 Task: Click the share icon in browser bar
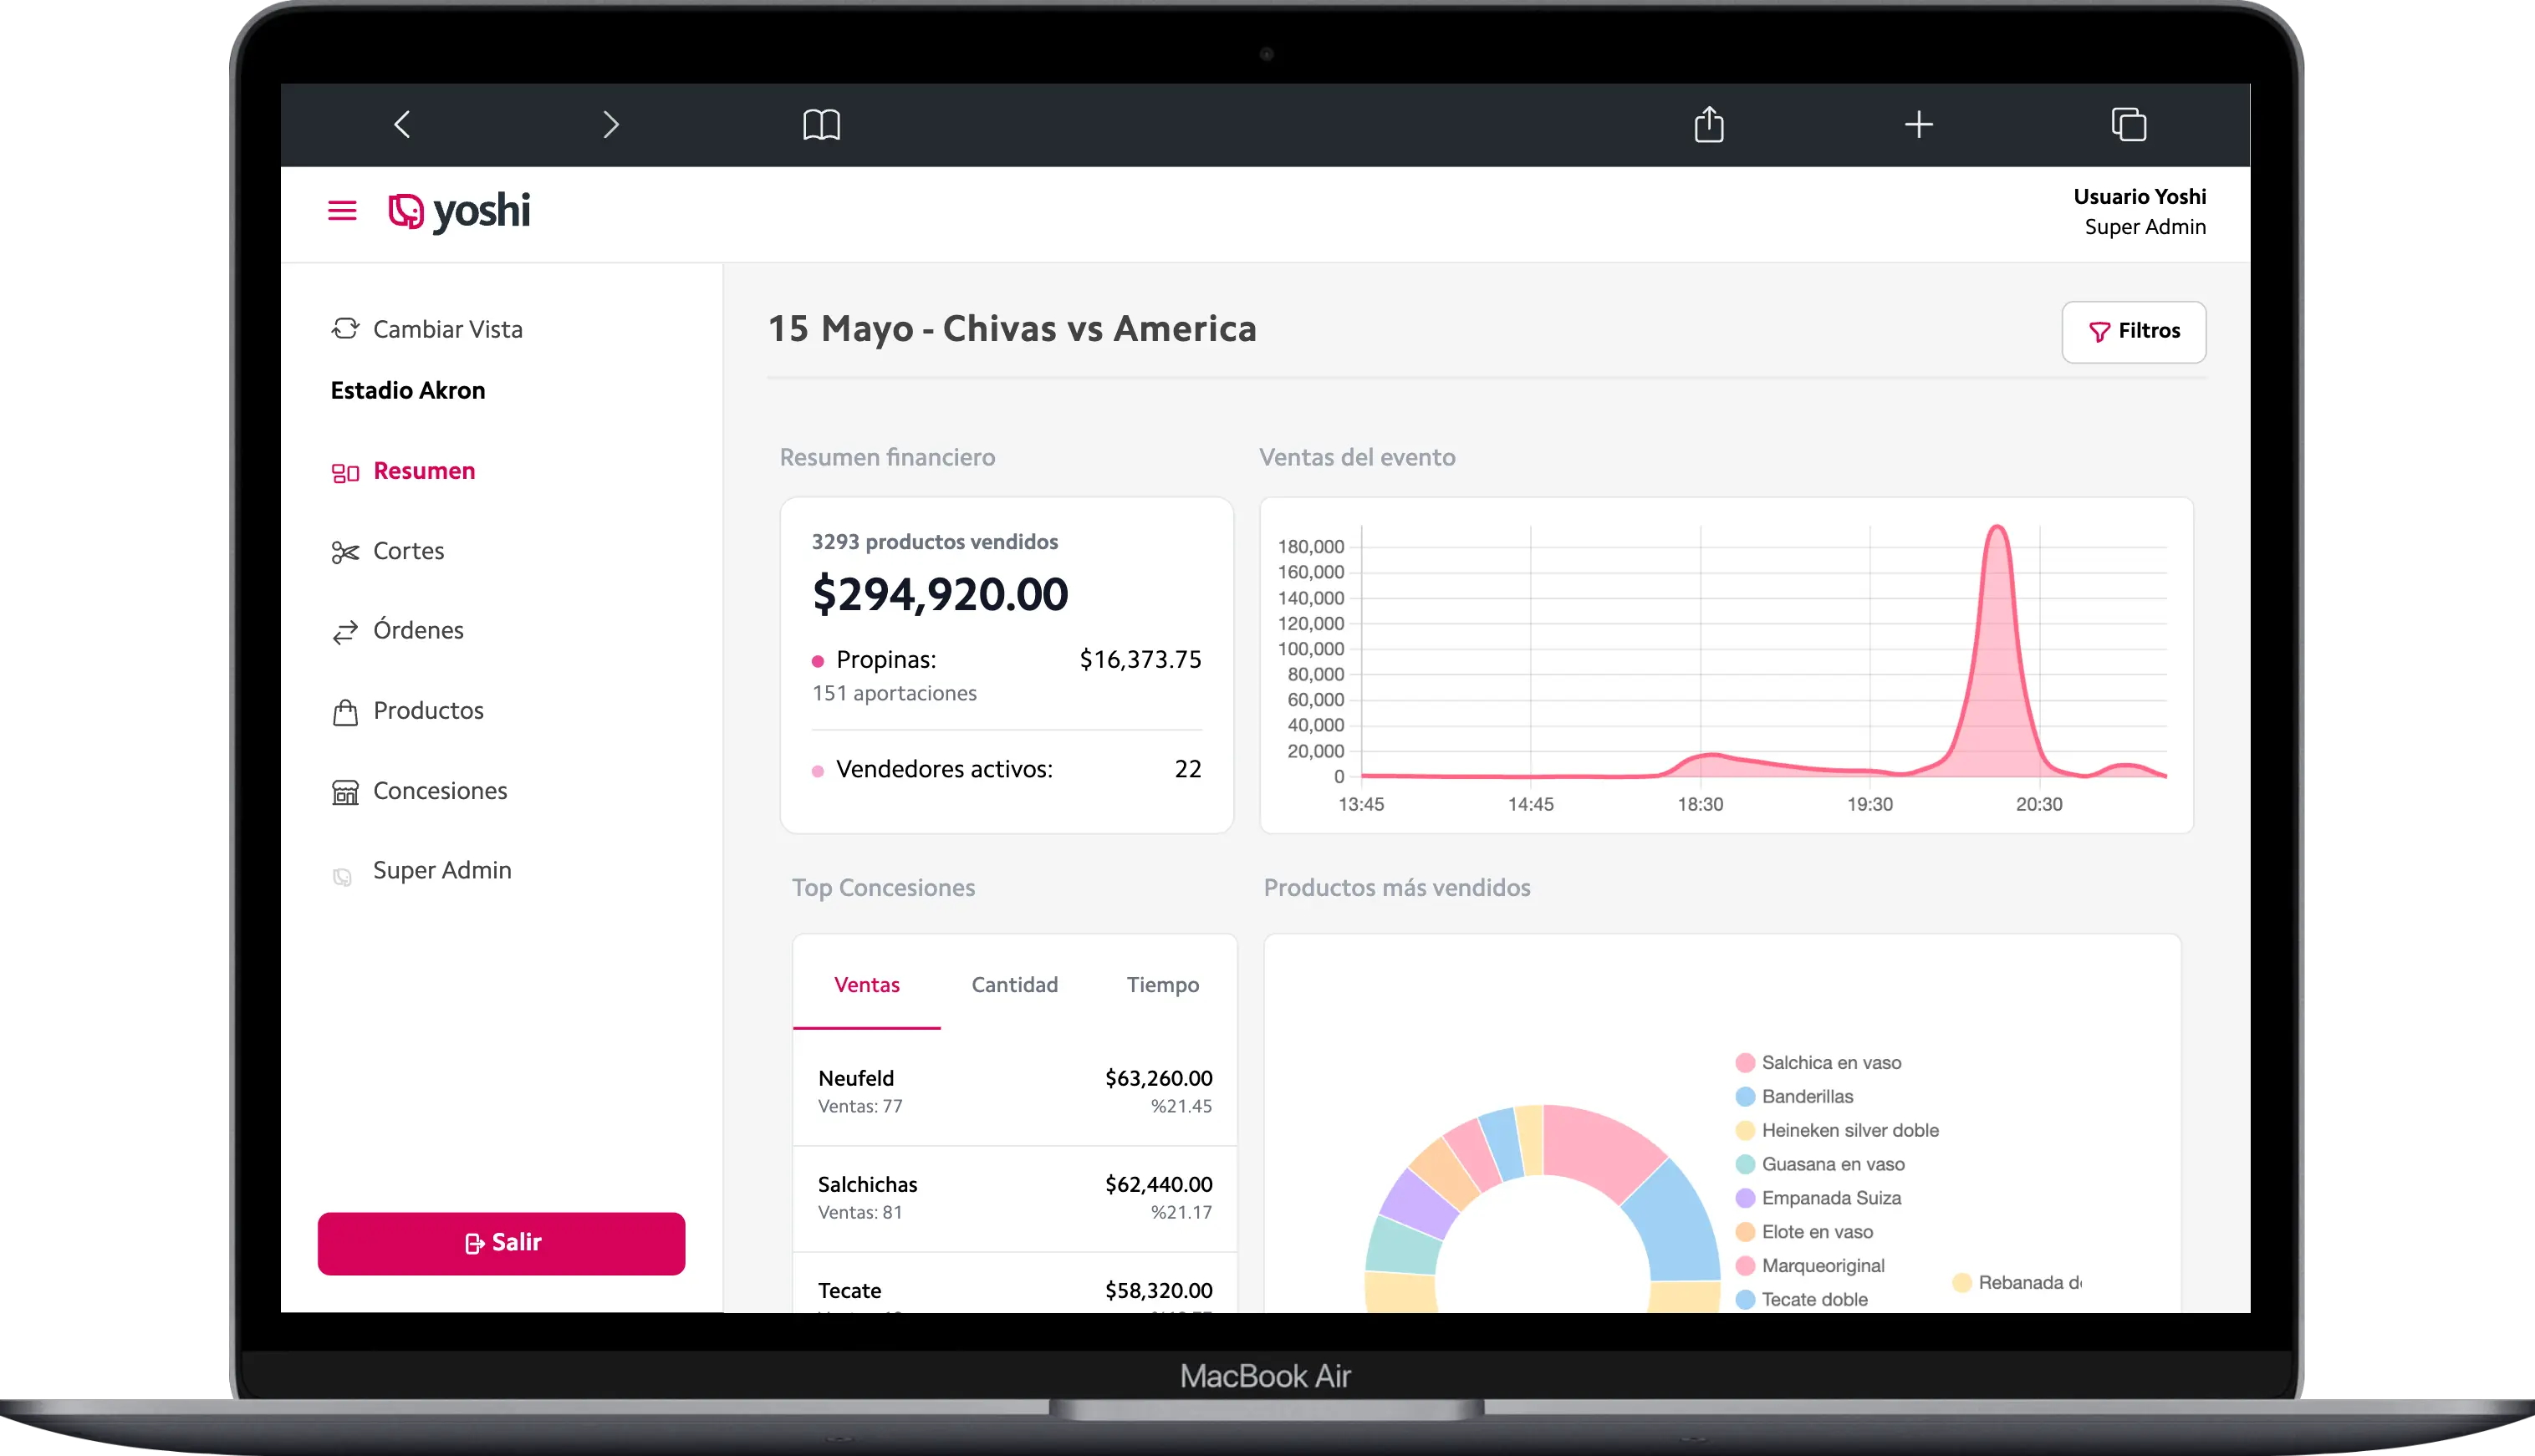pos(1709,125)
